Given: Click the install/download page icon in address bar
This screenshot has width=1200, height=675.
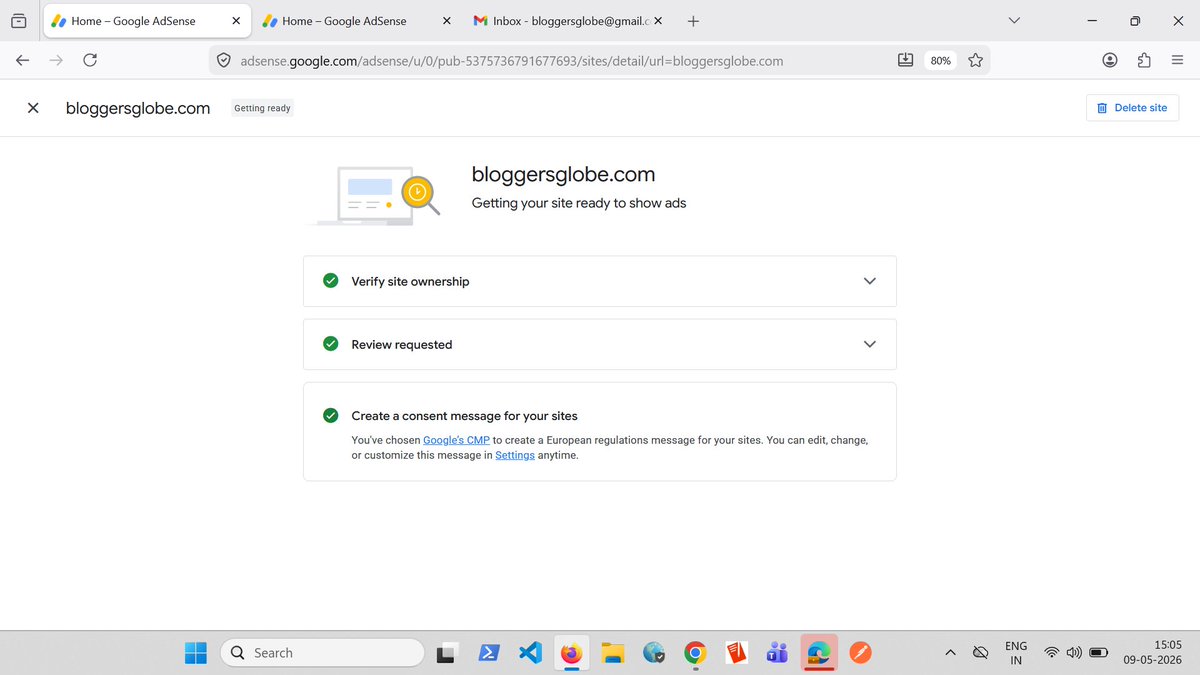Looking at the screenshot, I should (905, 60).
